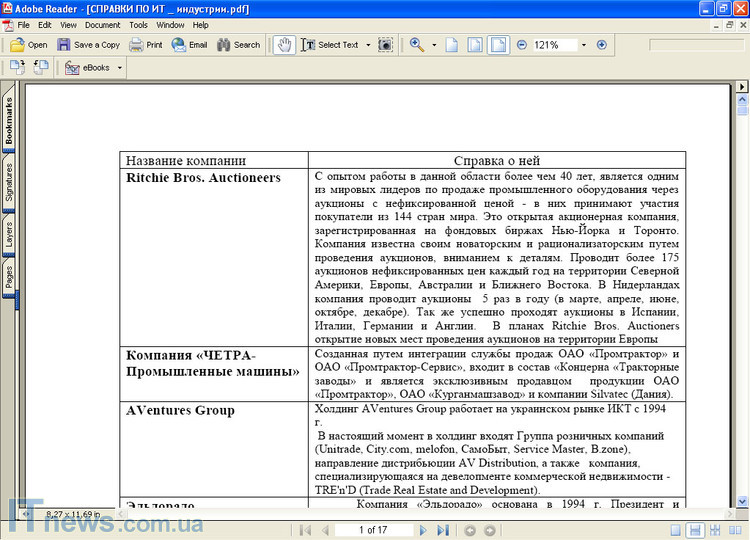Rotate the page counterclockwise
750x540 pixels.
point(41,67)
